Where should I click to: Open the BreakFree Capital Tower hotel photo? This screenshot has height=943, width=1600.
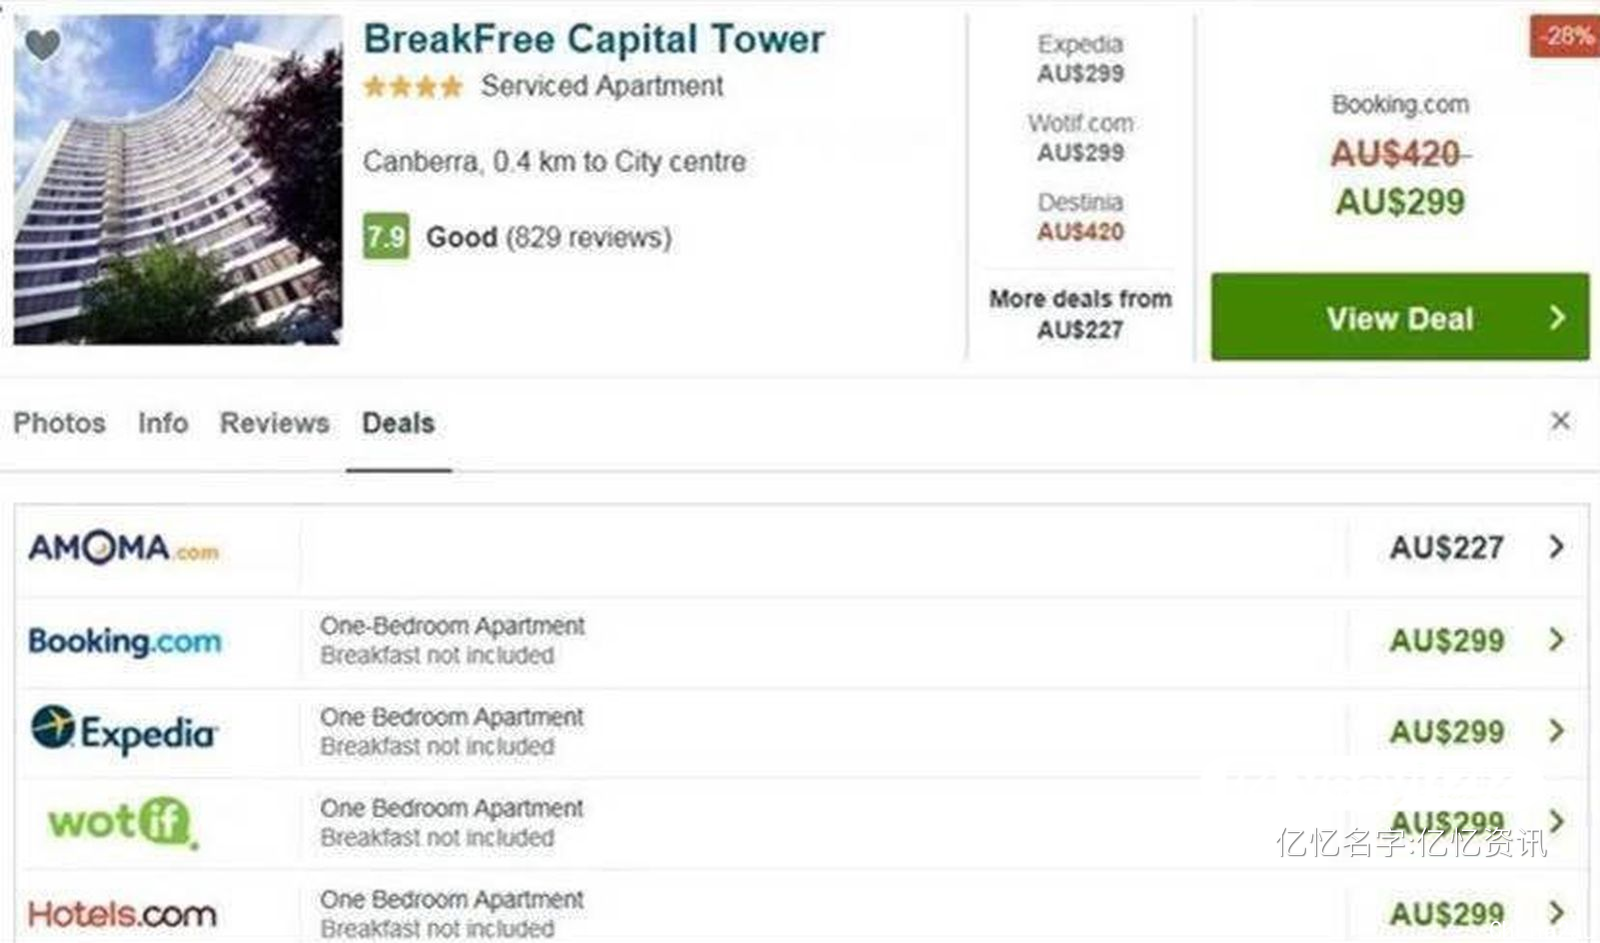pyautogui.click(x=178, y=180)
